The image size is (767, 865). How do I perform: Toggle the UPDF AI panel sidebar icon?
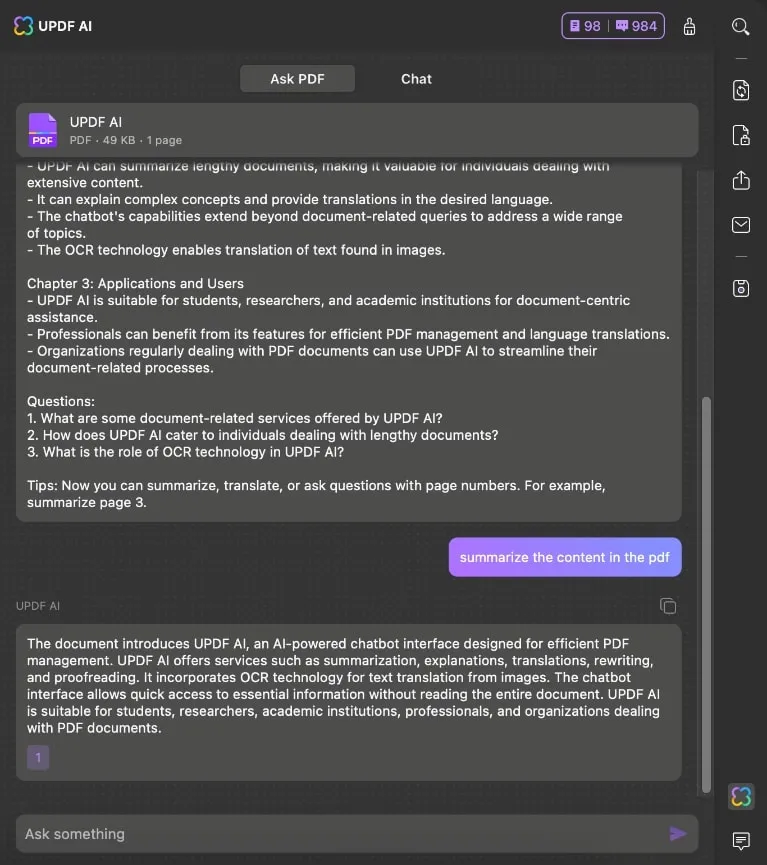click(741, 796)
